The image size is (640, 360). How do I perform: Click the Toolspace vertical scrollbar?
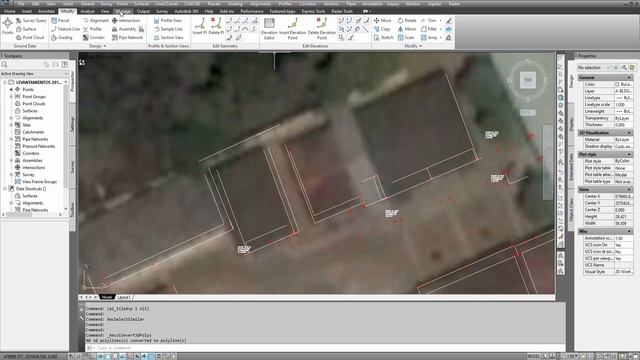[x=66, y=145]
